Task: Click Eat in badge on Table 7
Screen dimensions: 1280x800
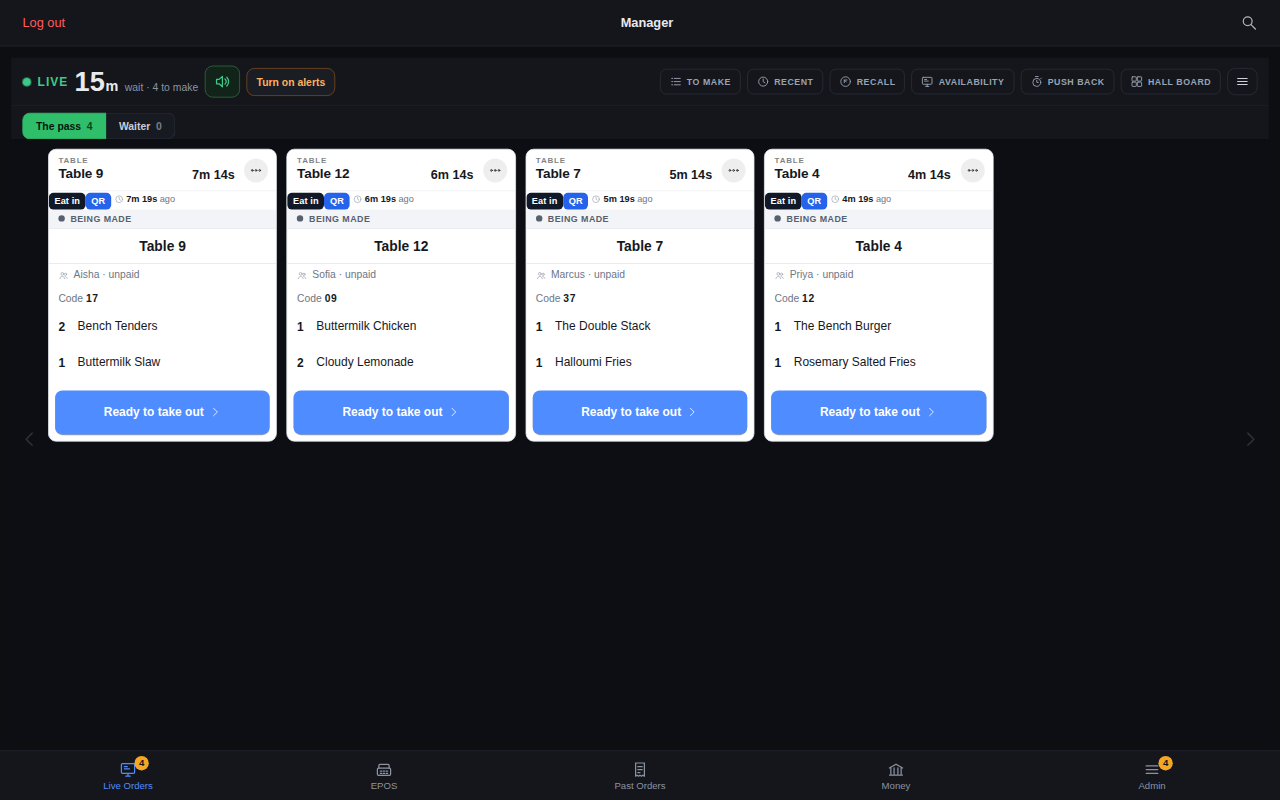Action: tap(545, 201)
